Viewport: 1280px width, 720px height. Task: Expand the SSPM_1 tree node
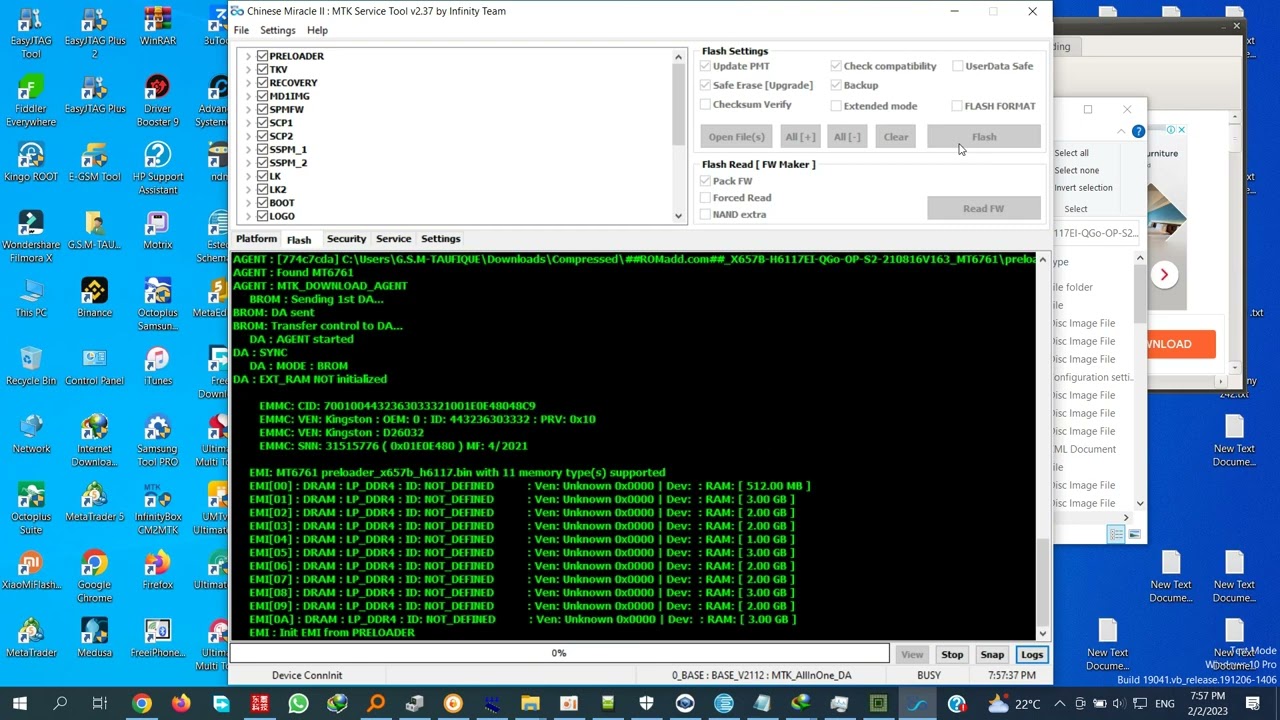248,150
